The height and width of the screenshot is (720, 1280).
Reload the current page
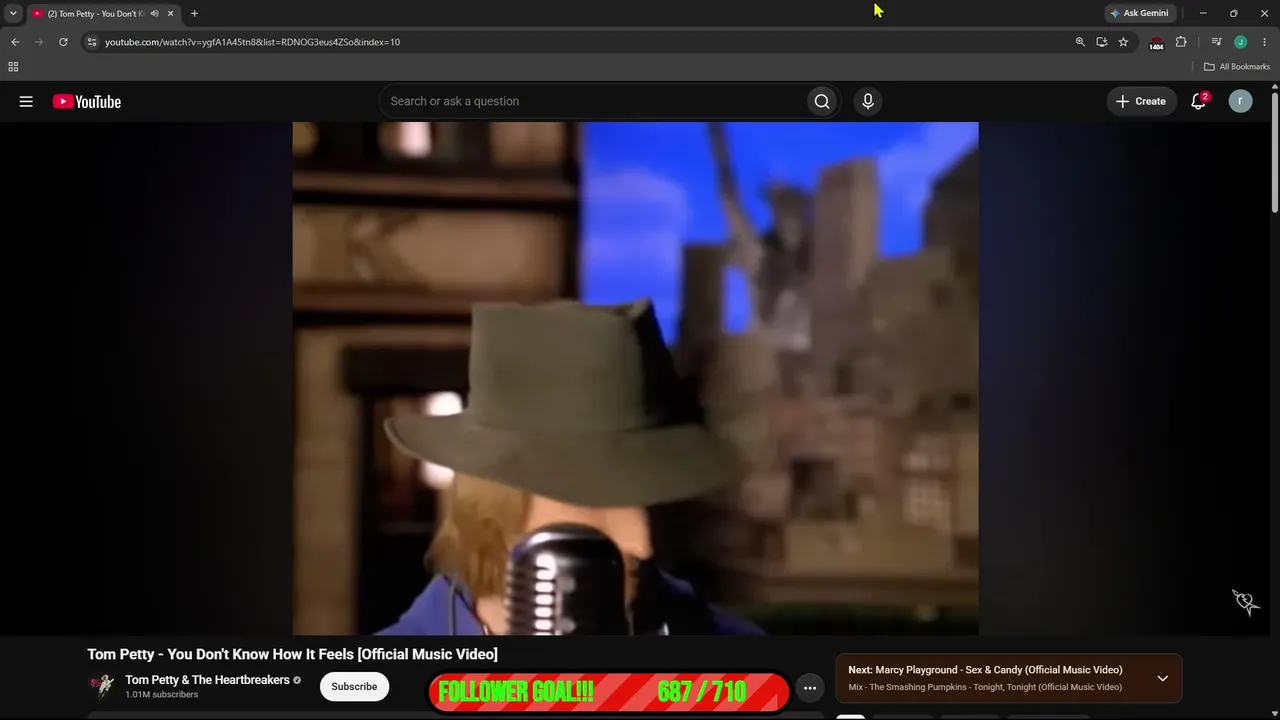point(63,42)
